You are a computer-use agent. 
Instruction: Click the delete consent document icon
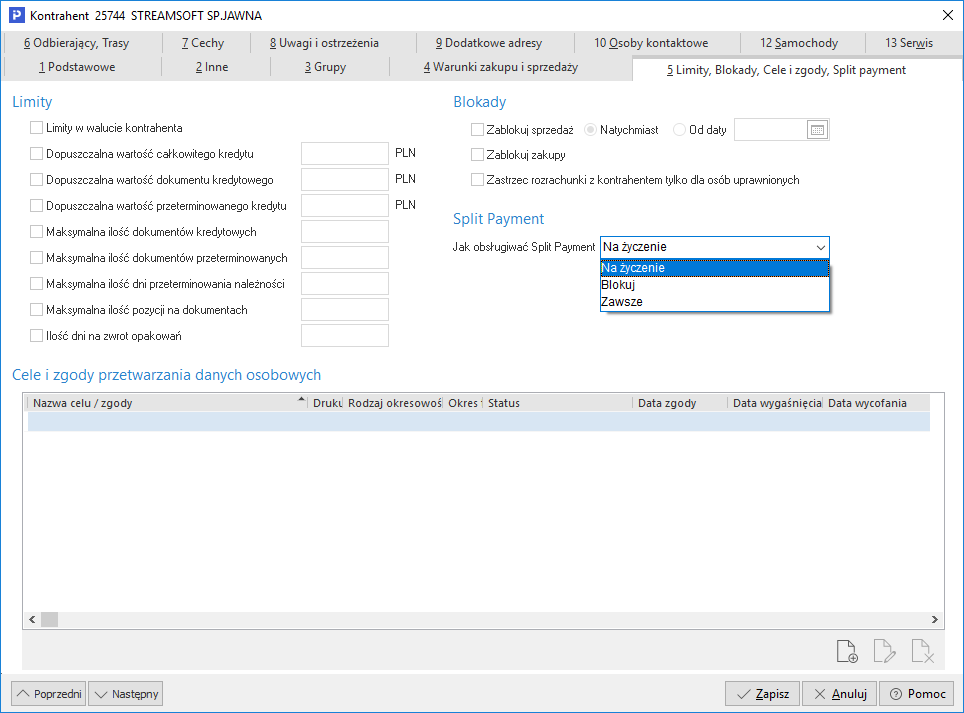point(922,651)
